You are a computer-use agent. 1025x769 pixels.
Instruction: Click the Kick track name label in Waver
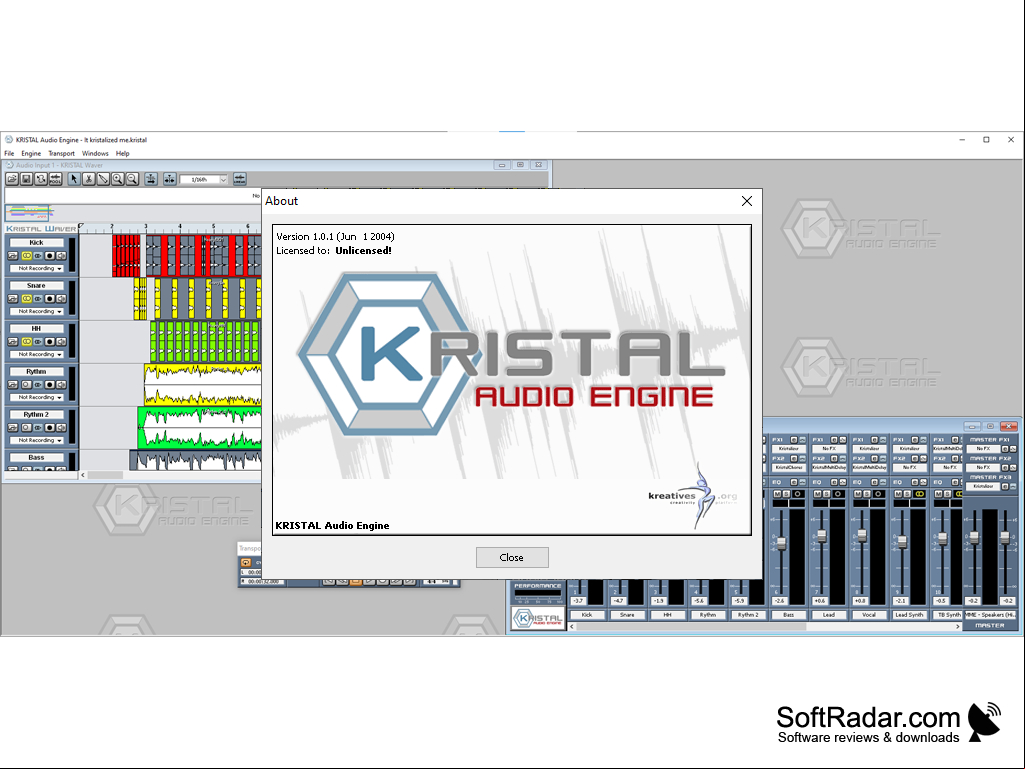pyautogui.click(x=37, y=243)
